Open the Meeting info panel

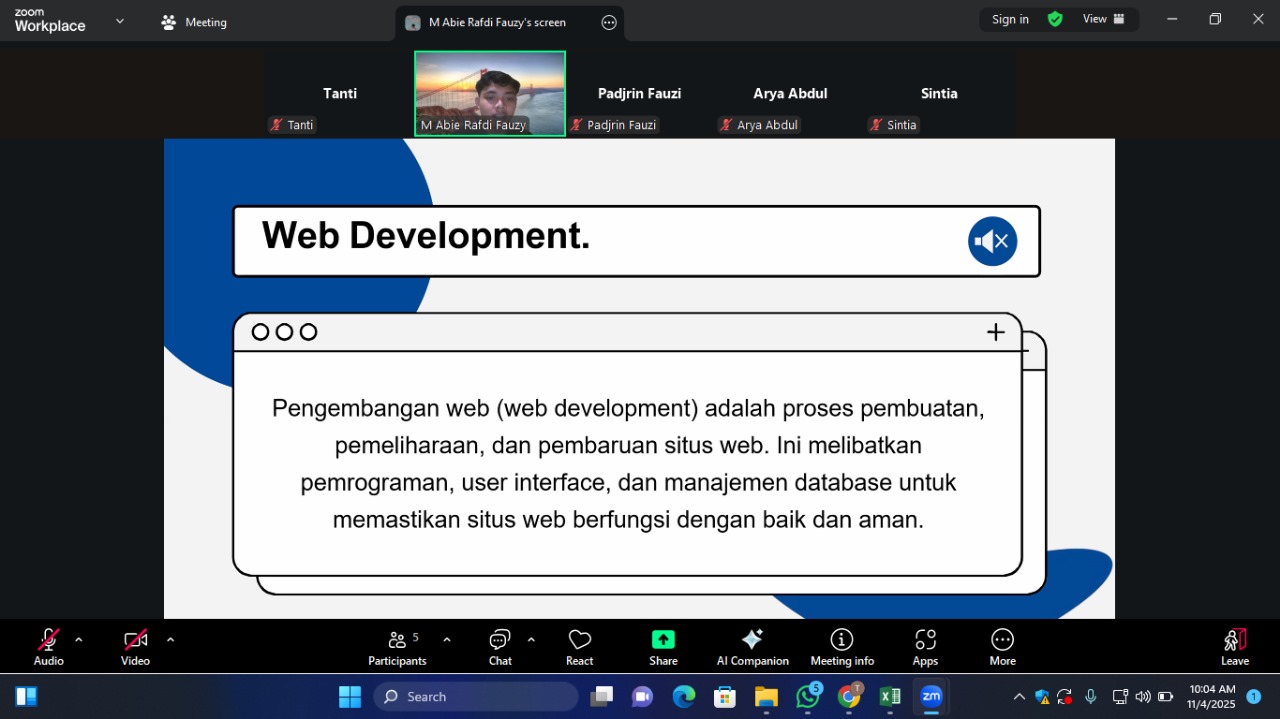[x=842, y=646]
